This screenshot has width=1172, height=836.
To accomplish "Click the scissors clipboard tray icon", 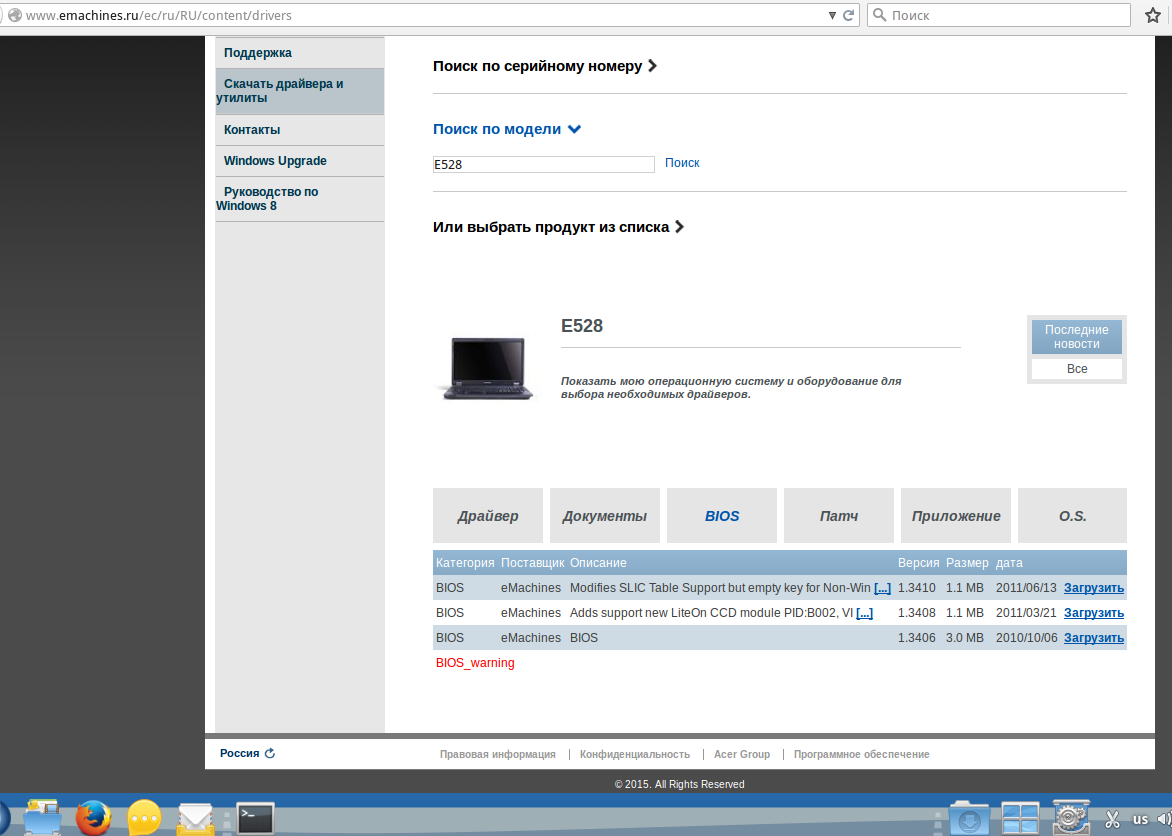I will click(1112, 820).
